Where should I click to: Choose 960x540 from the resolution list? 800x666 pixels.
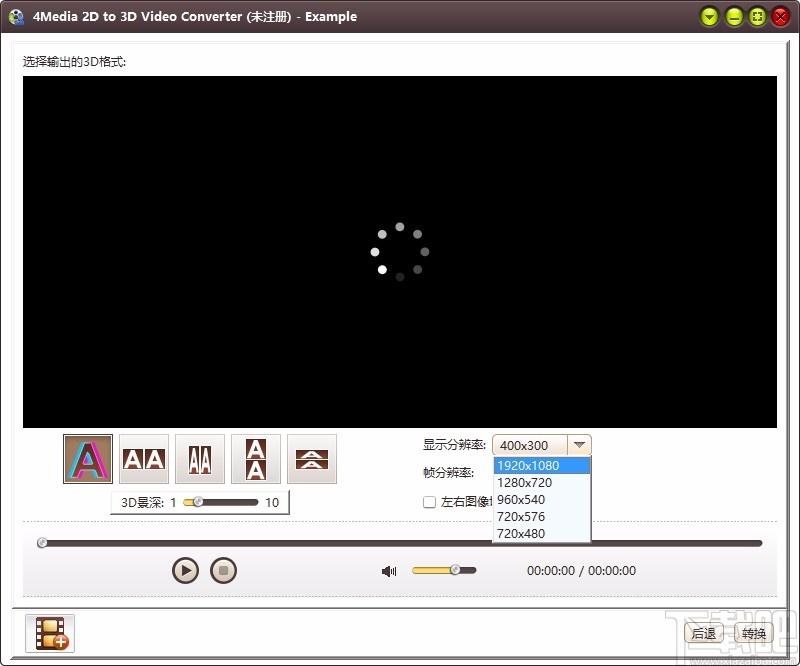pyautogui.click(x=542, y=499)
